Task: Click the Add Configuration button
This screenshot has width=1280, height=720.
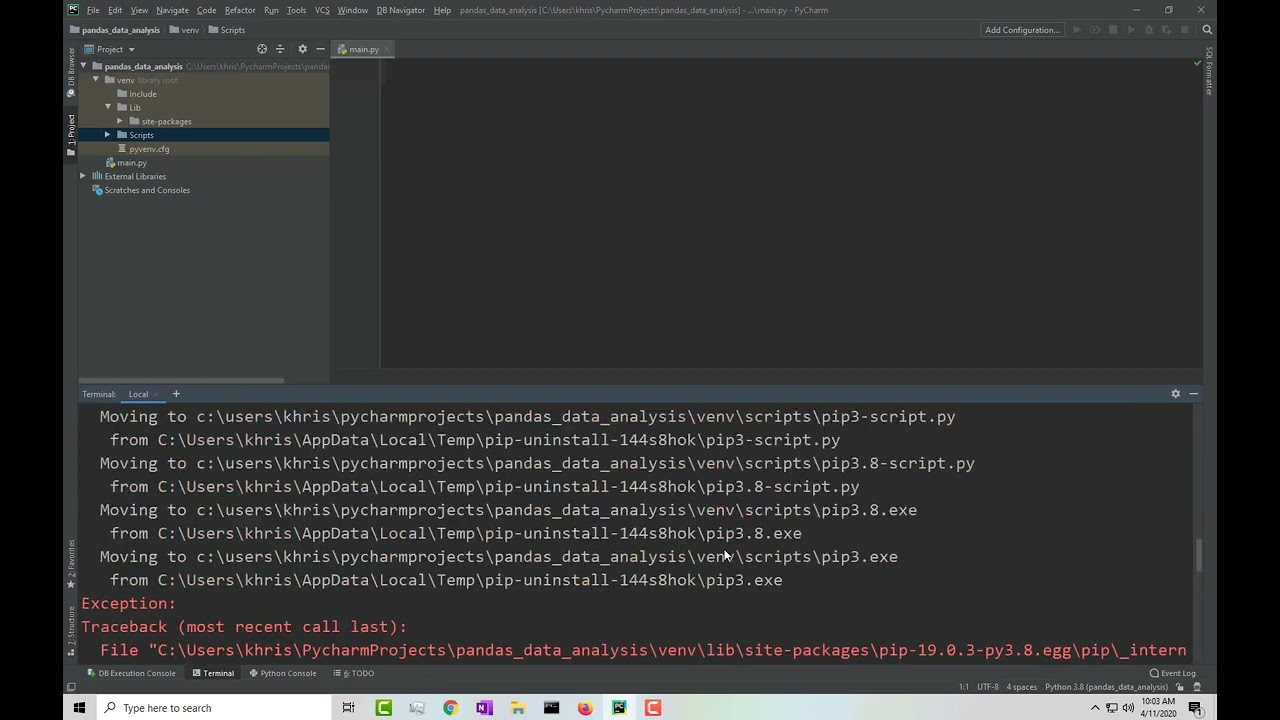Action: (x=1022, y=30)
